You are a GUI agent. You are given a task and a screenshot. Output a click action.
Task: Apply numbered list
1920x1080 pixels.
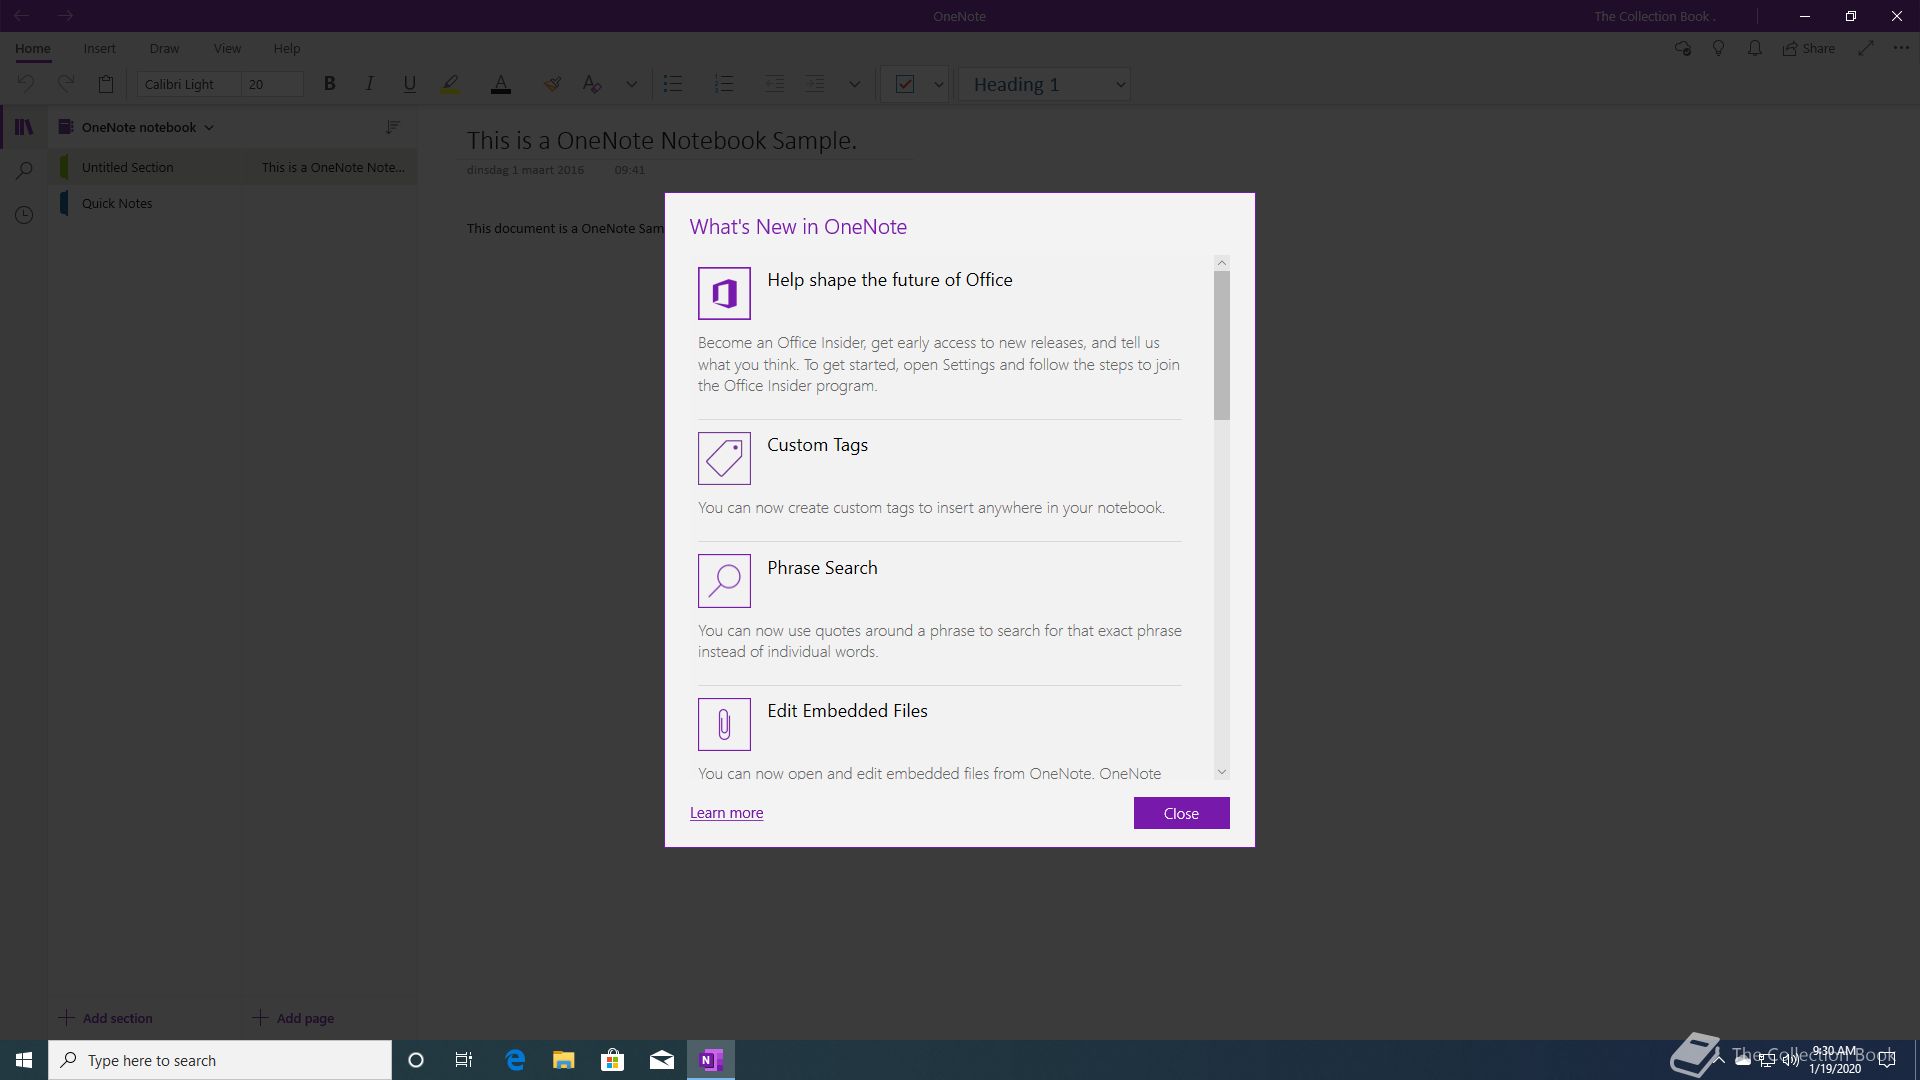[x=724, y=84]
